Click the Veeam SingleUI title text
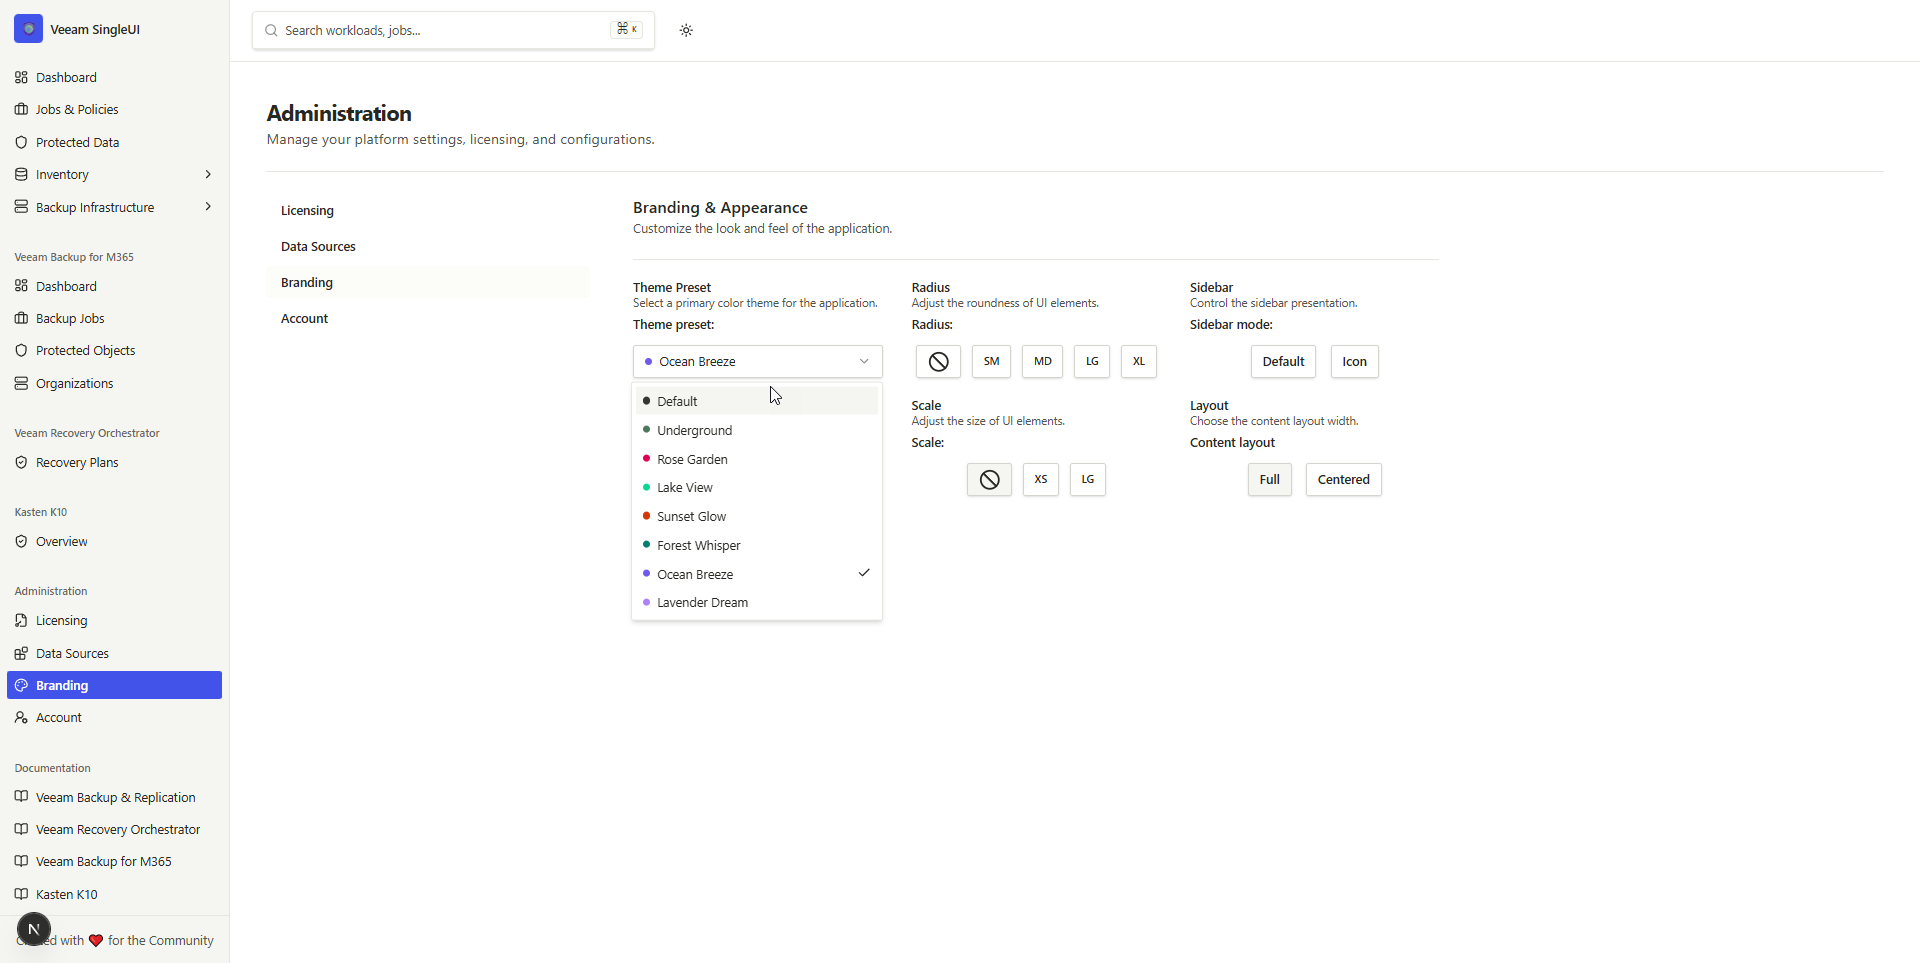 (95, 29)
